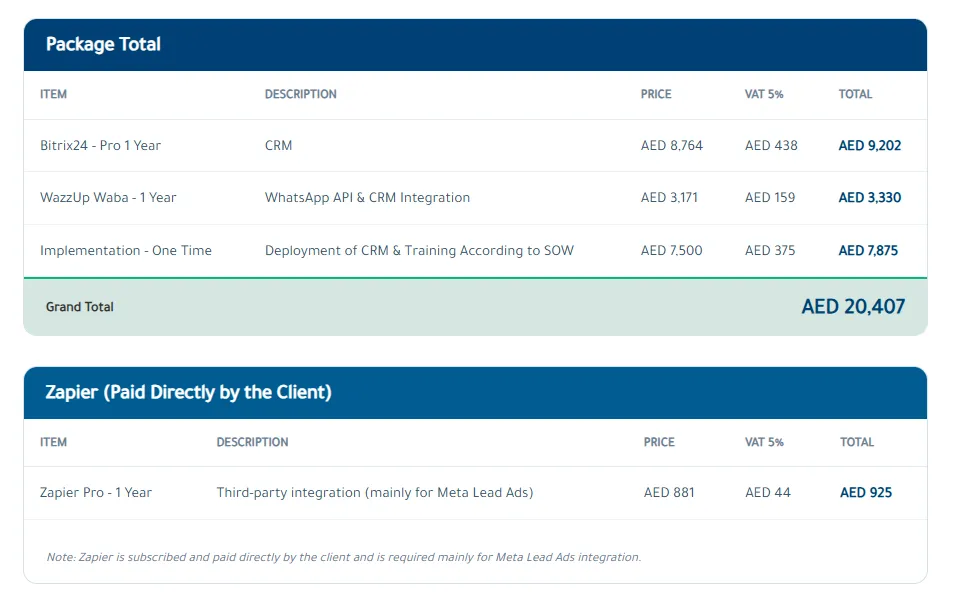Click the PRICE column header in Package Total table

656,94
